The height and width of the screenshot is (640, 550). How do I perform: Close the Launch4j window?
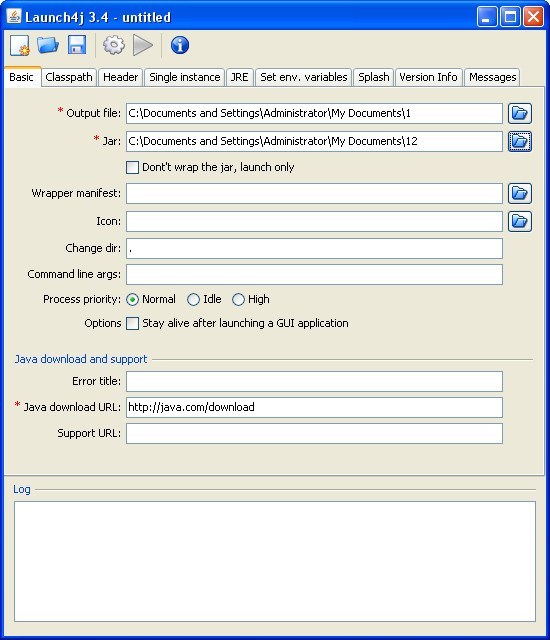tap(533, 17)
